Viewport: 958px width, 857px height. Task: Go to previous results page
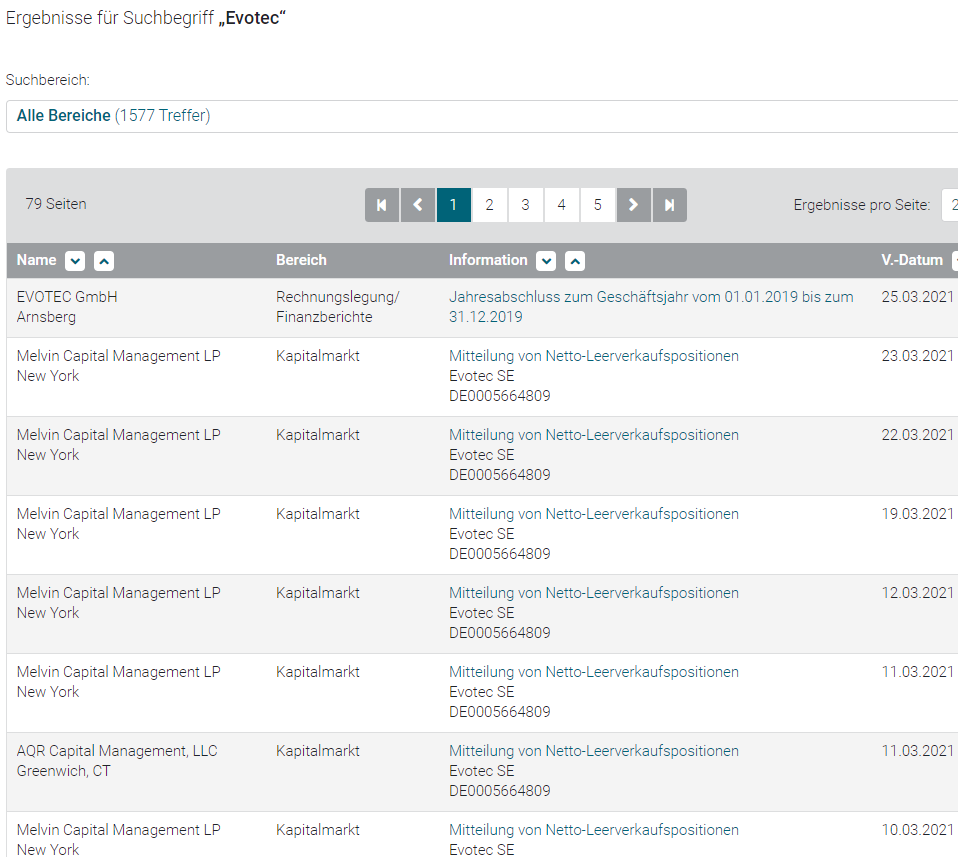(x=418, y=205)
